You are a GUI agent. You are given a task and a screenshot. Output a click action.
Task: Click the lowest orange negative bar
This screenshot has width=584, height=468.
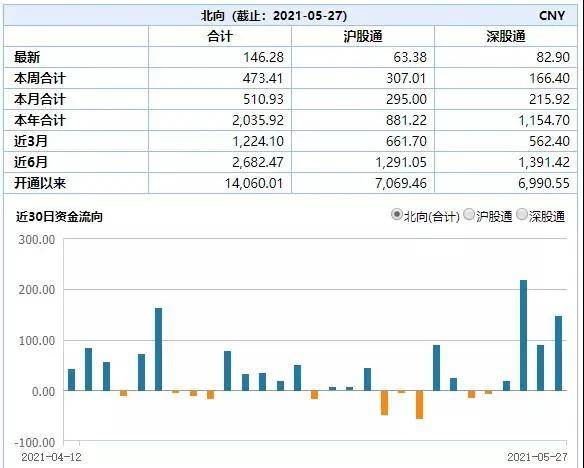(419, 405)
